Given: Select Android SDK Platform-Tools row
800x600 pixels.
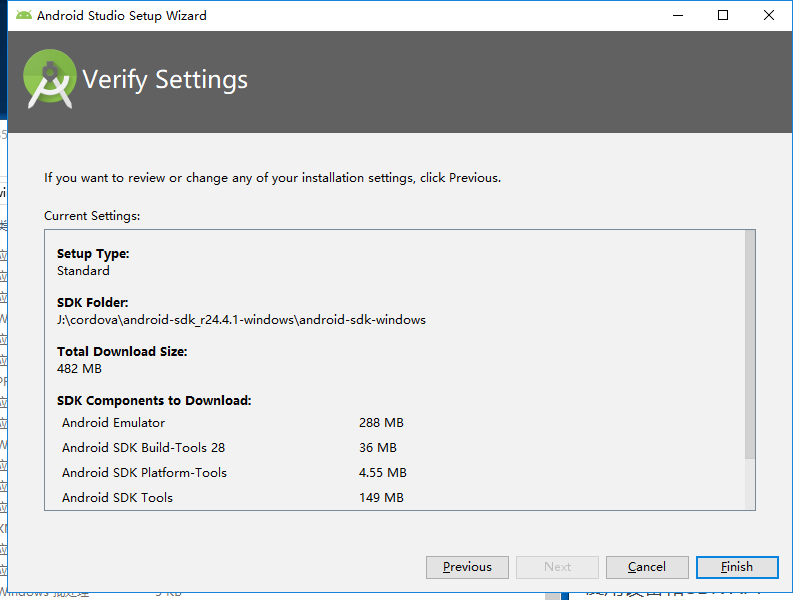Looking at the screenshot, I should (233, 473).
